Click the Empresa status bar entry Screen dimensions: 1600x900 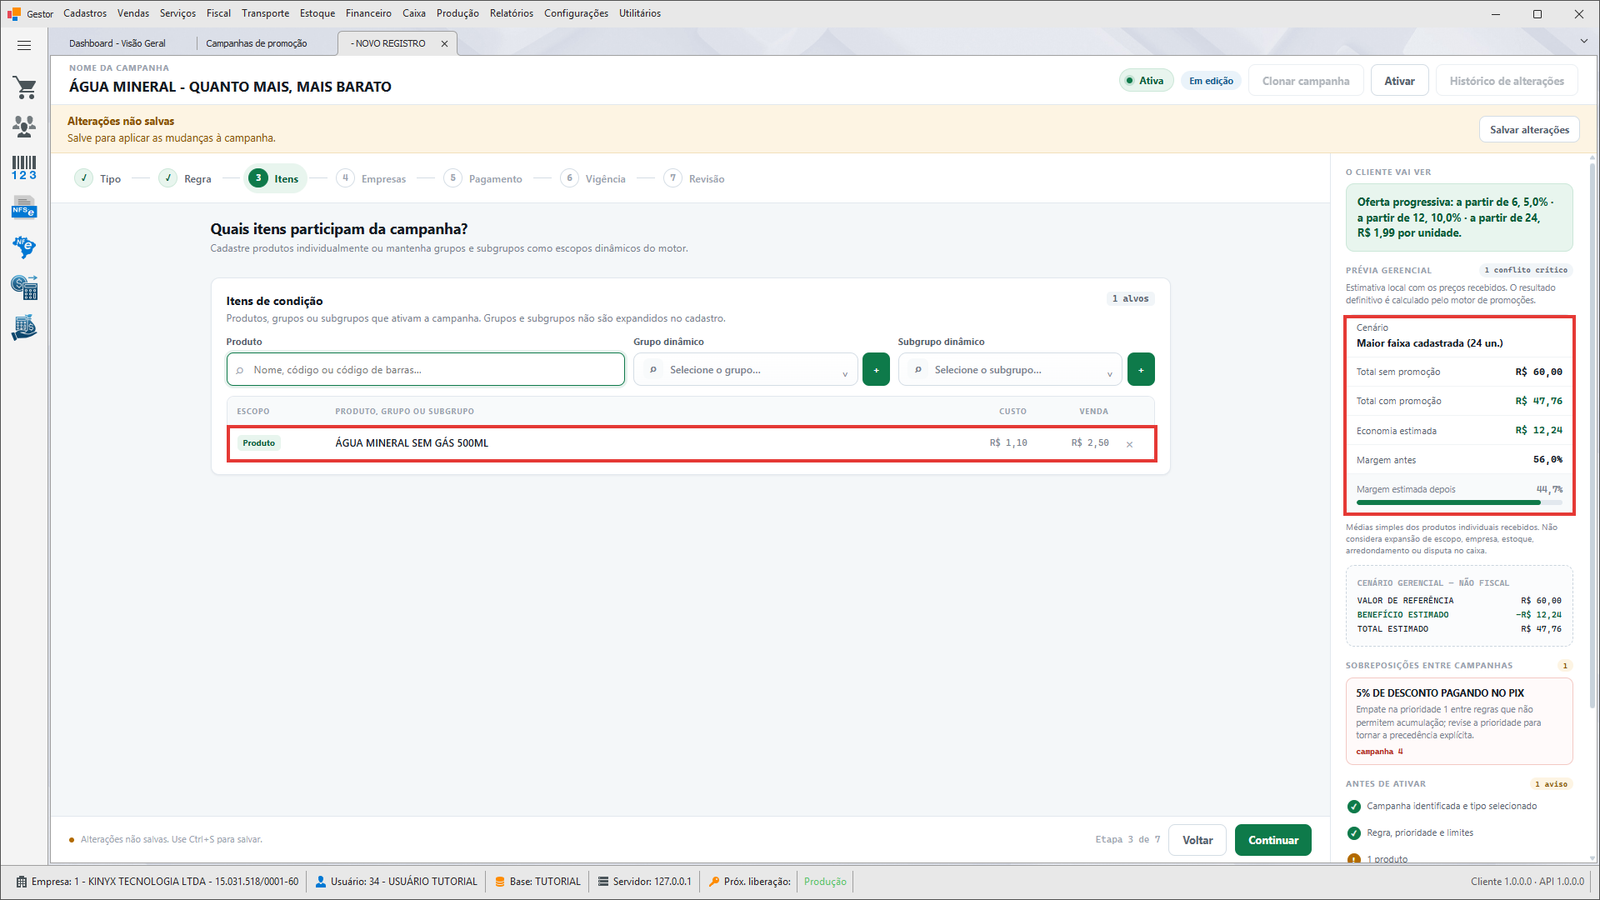pyautogui.click(x=157, y=882)
